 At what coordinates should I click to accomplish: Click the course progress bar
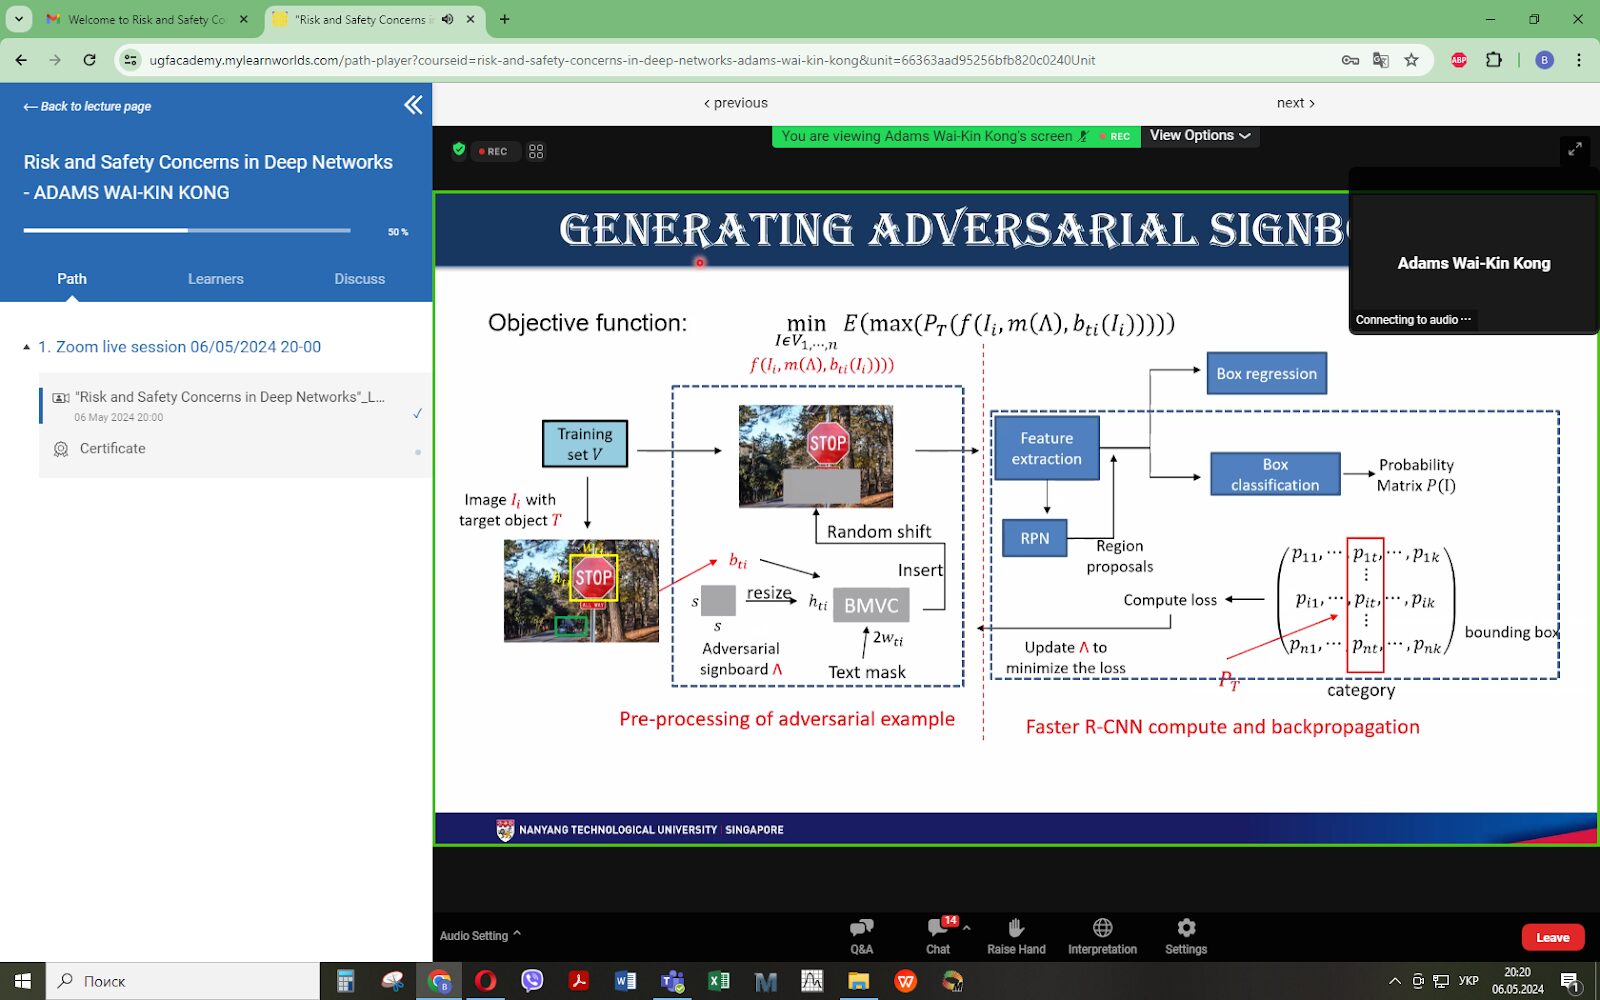[187, 230]
